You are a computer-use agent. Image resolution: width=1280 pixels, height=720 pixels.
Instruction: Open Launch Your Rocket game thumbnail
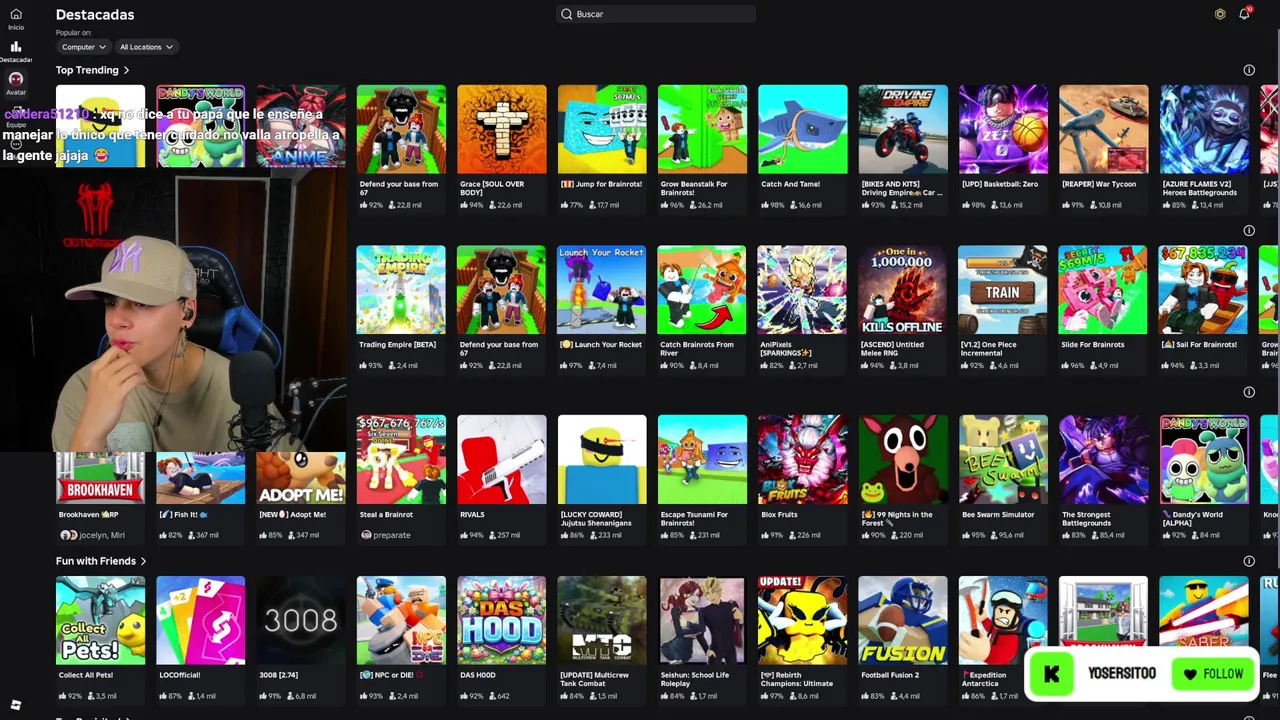click(x=602, y=290)
